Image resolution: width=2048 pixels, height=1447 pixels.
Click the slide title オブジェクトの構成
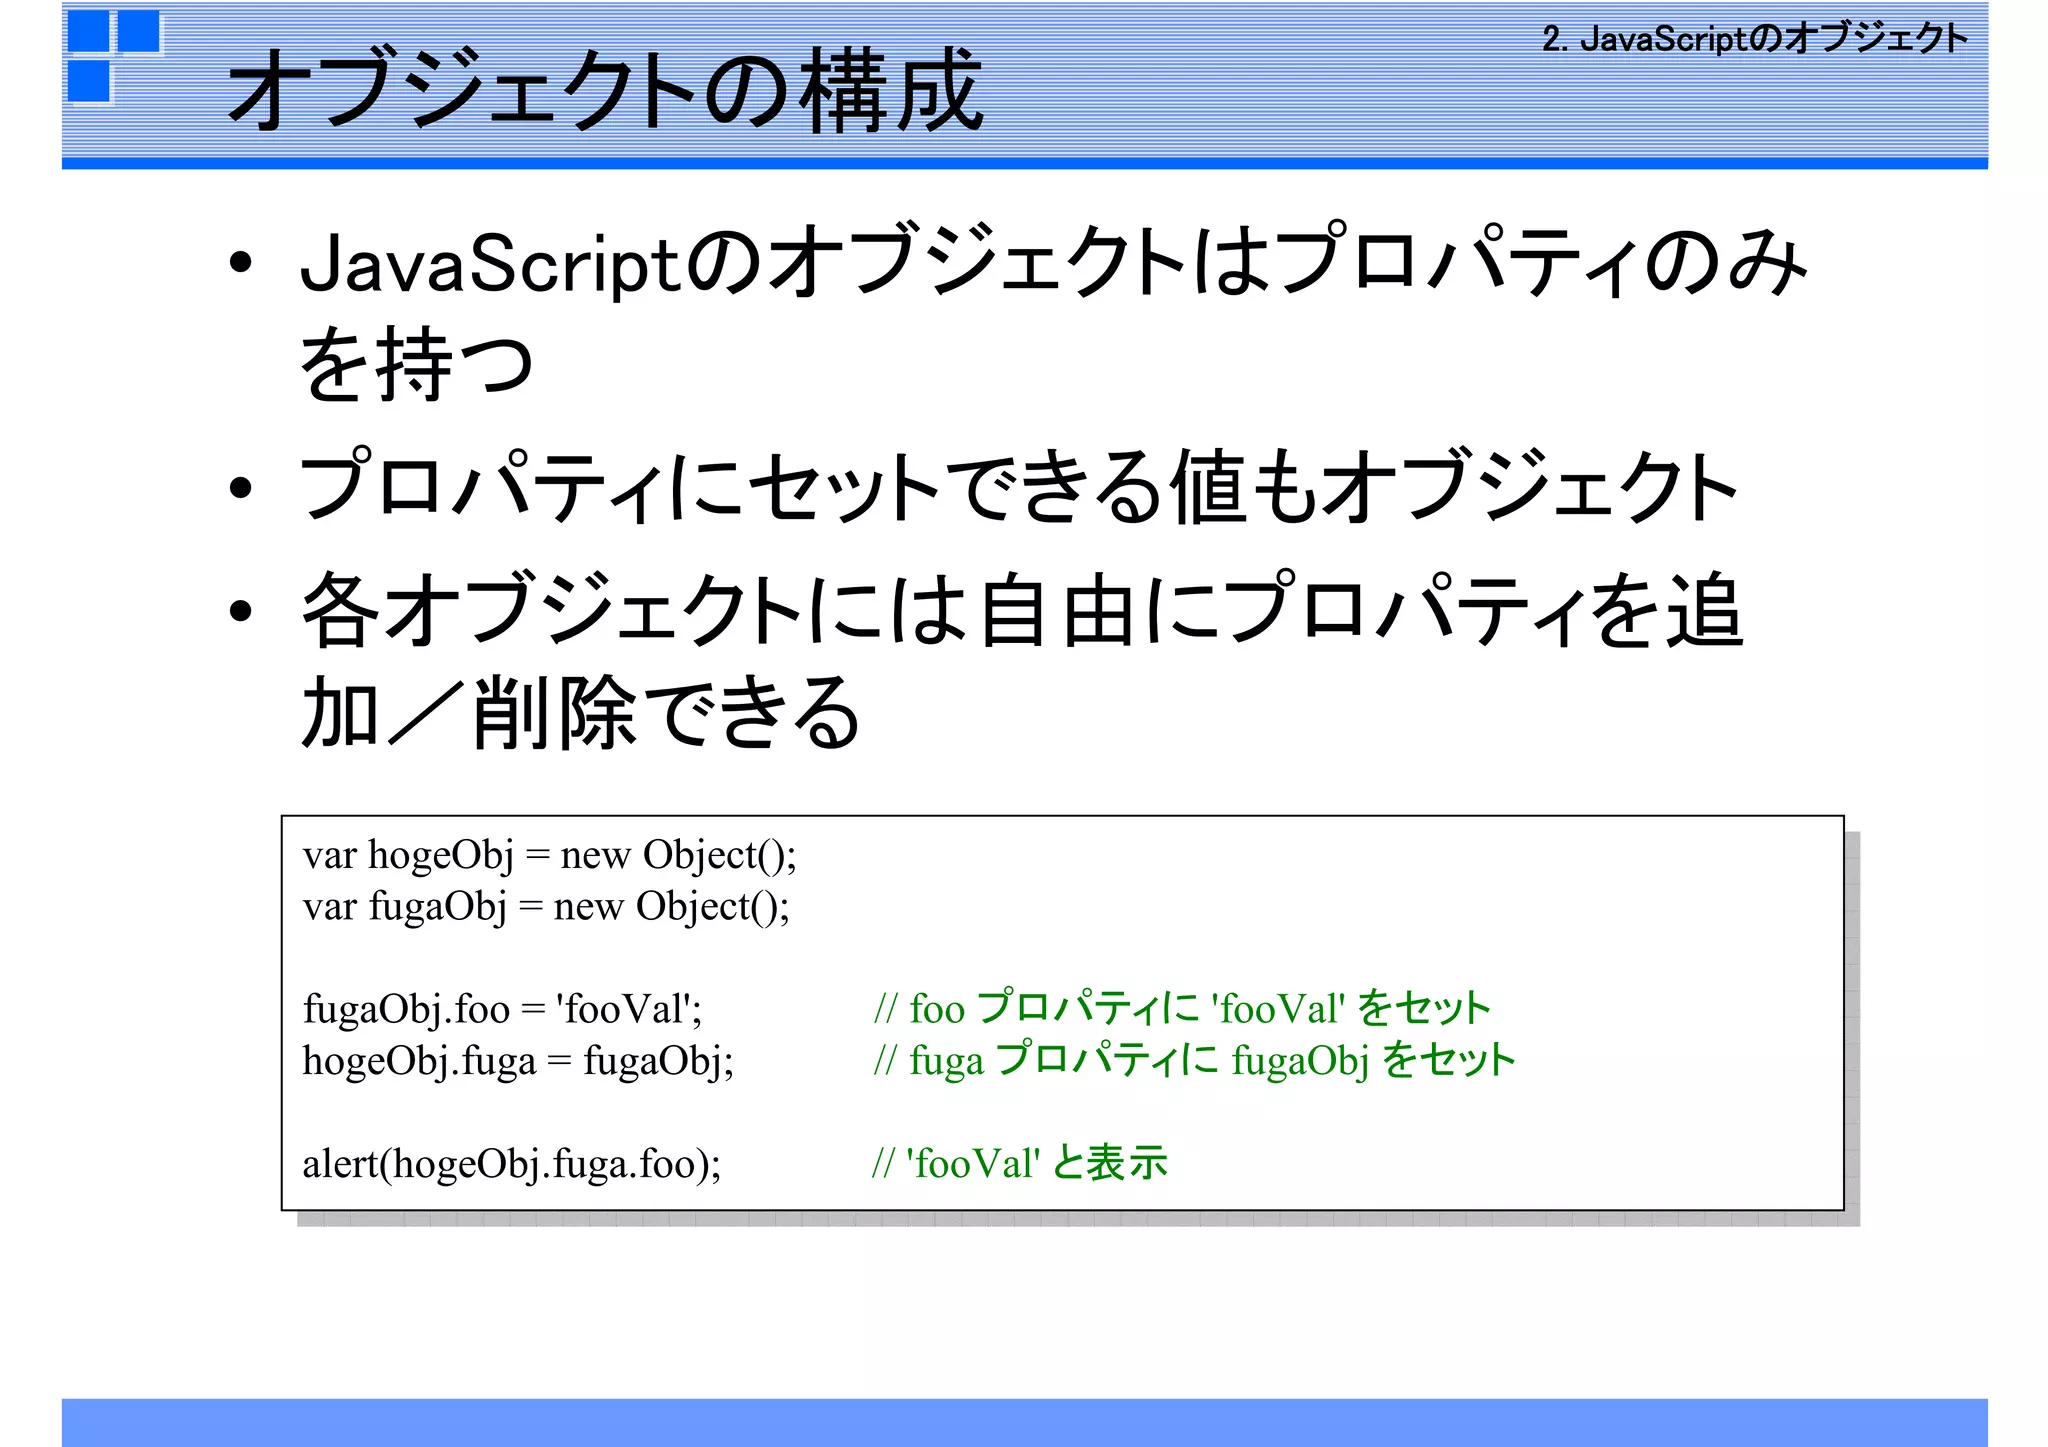pyautogui.click(x=606, y=90)
